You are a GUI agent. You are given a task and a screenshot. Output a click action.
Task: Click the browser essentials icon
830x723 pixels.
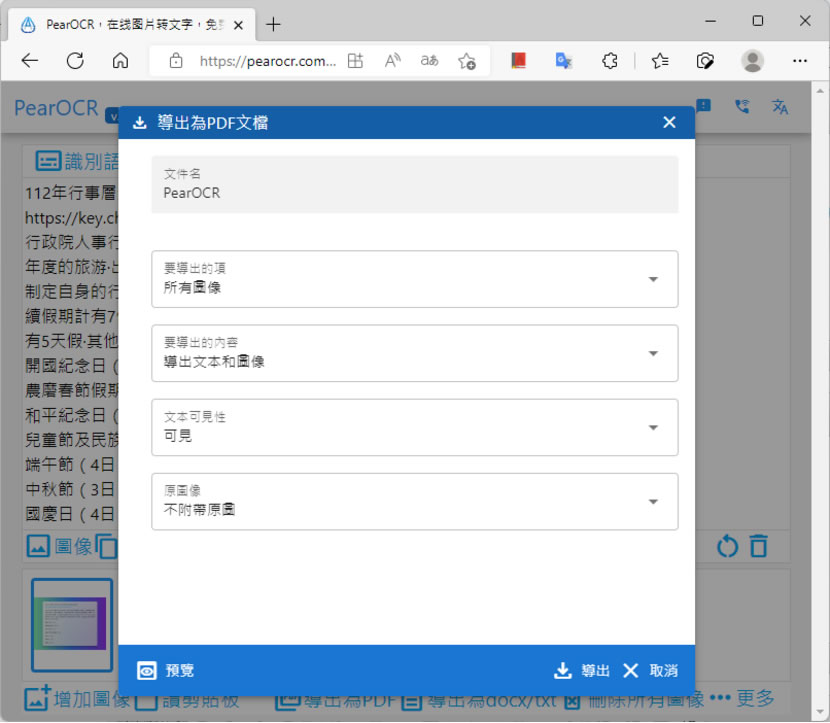click(x=705, y=61)
